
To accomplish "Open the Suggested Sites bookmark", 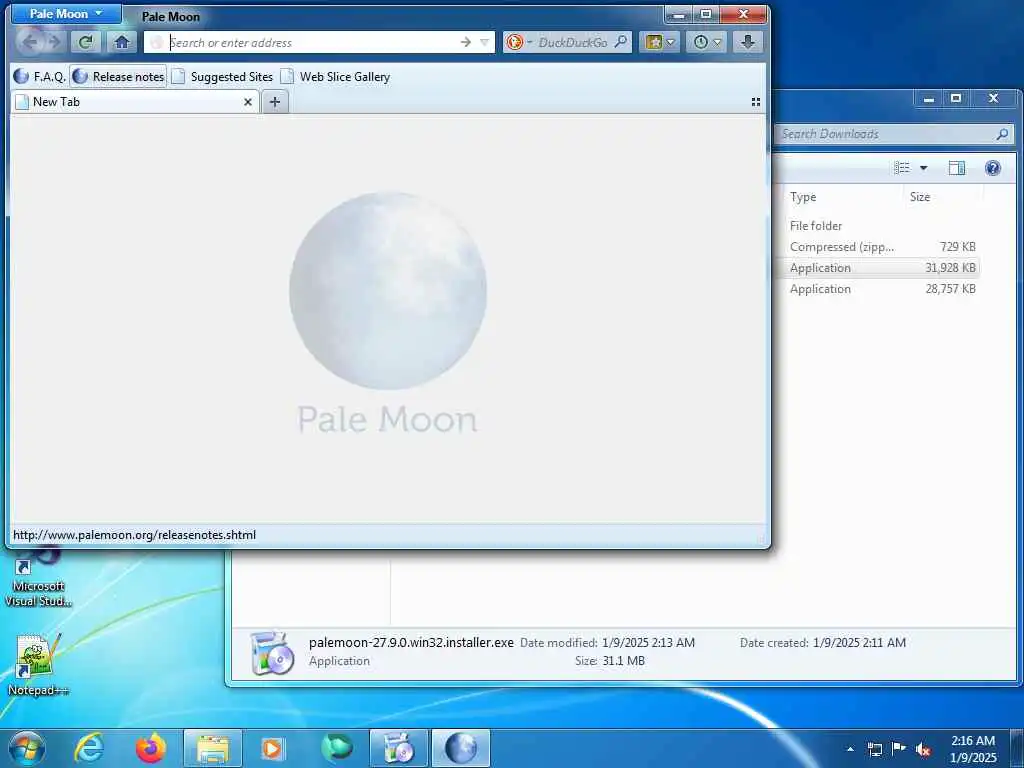I will pos(222,76).
